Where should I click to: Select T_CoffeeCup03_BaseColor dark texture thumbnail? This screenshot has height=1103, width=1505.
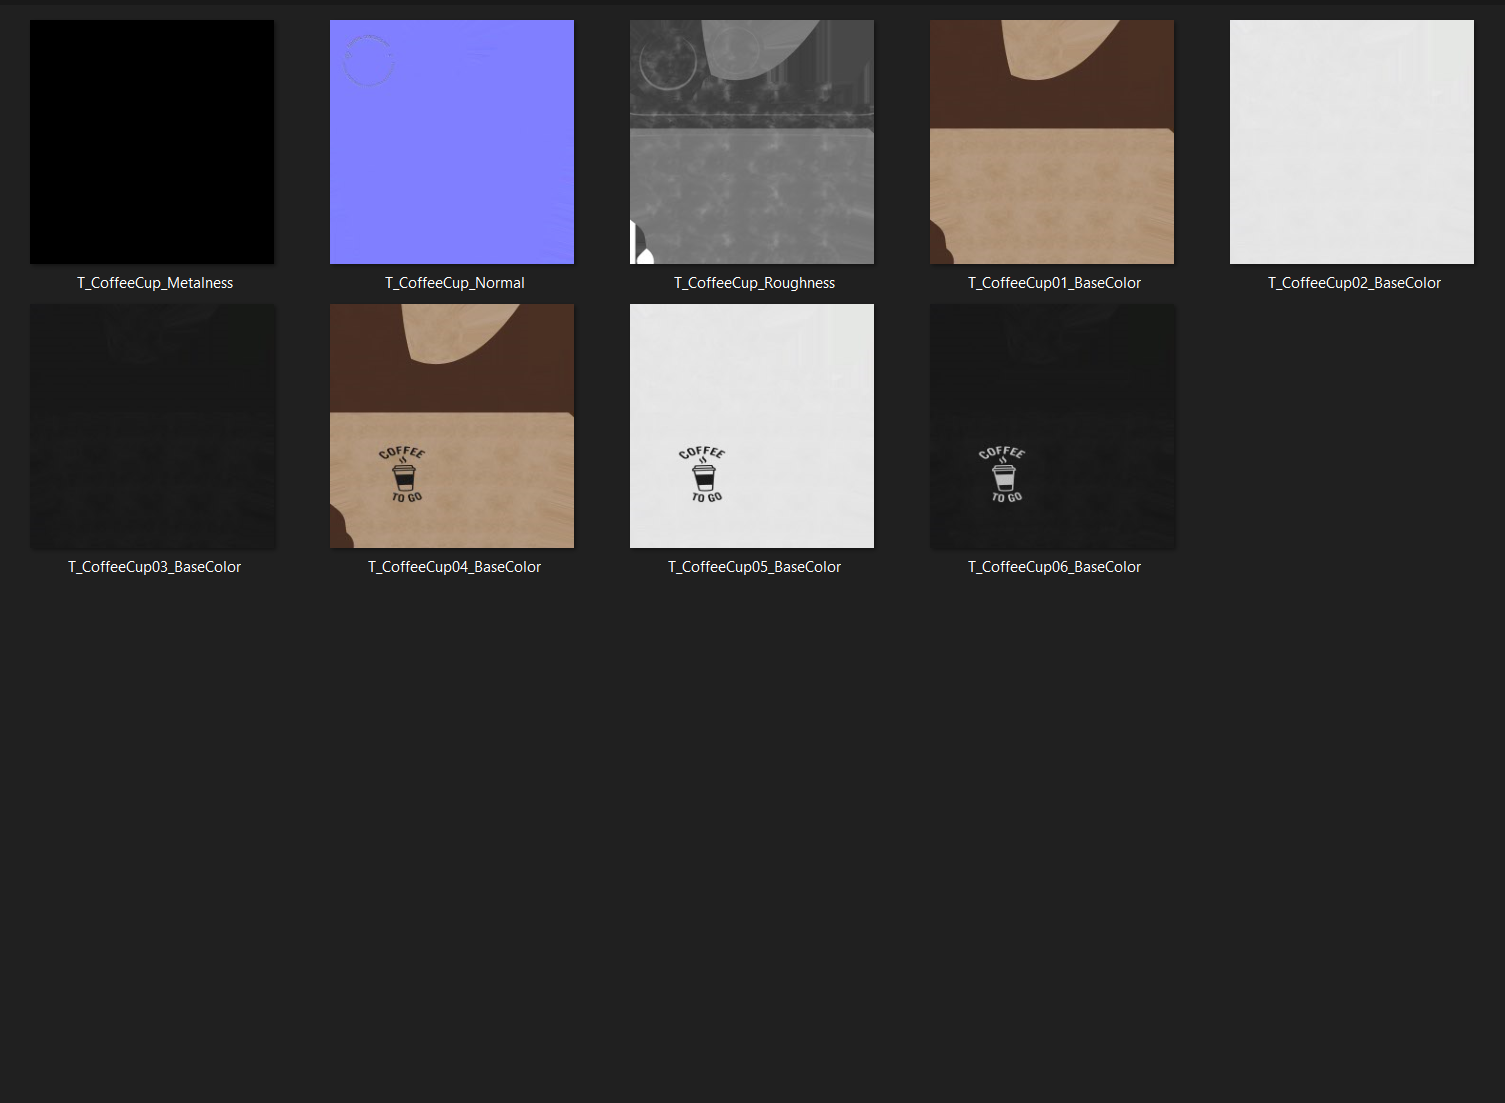(152, 426)
